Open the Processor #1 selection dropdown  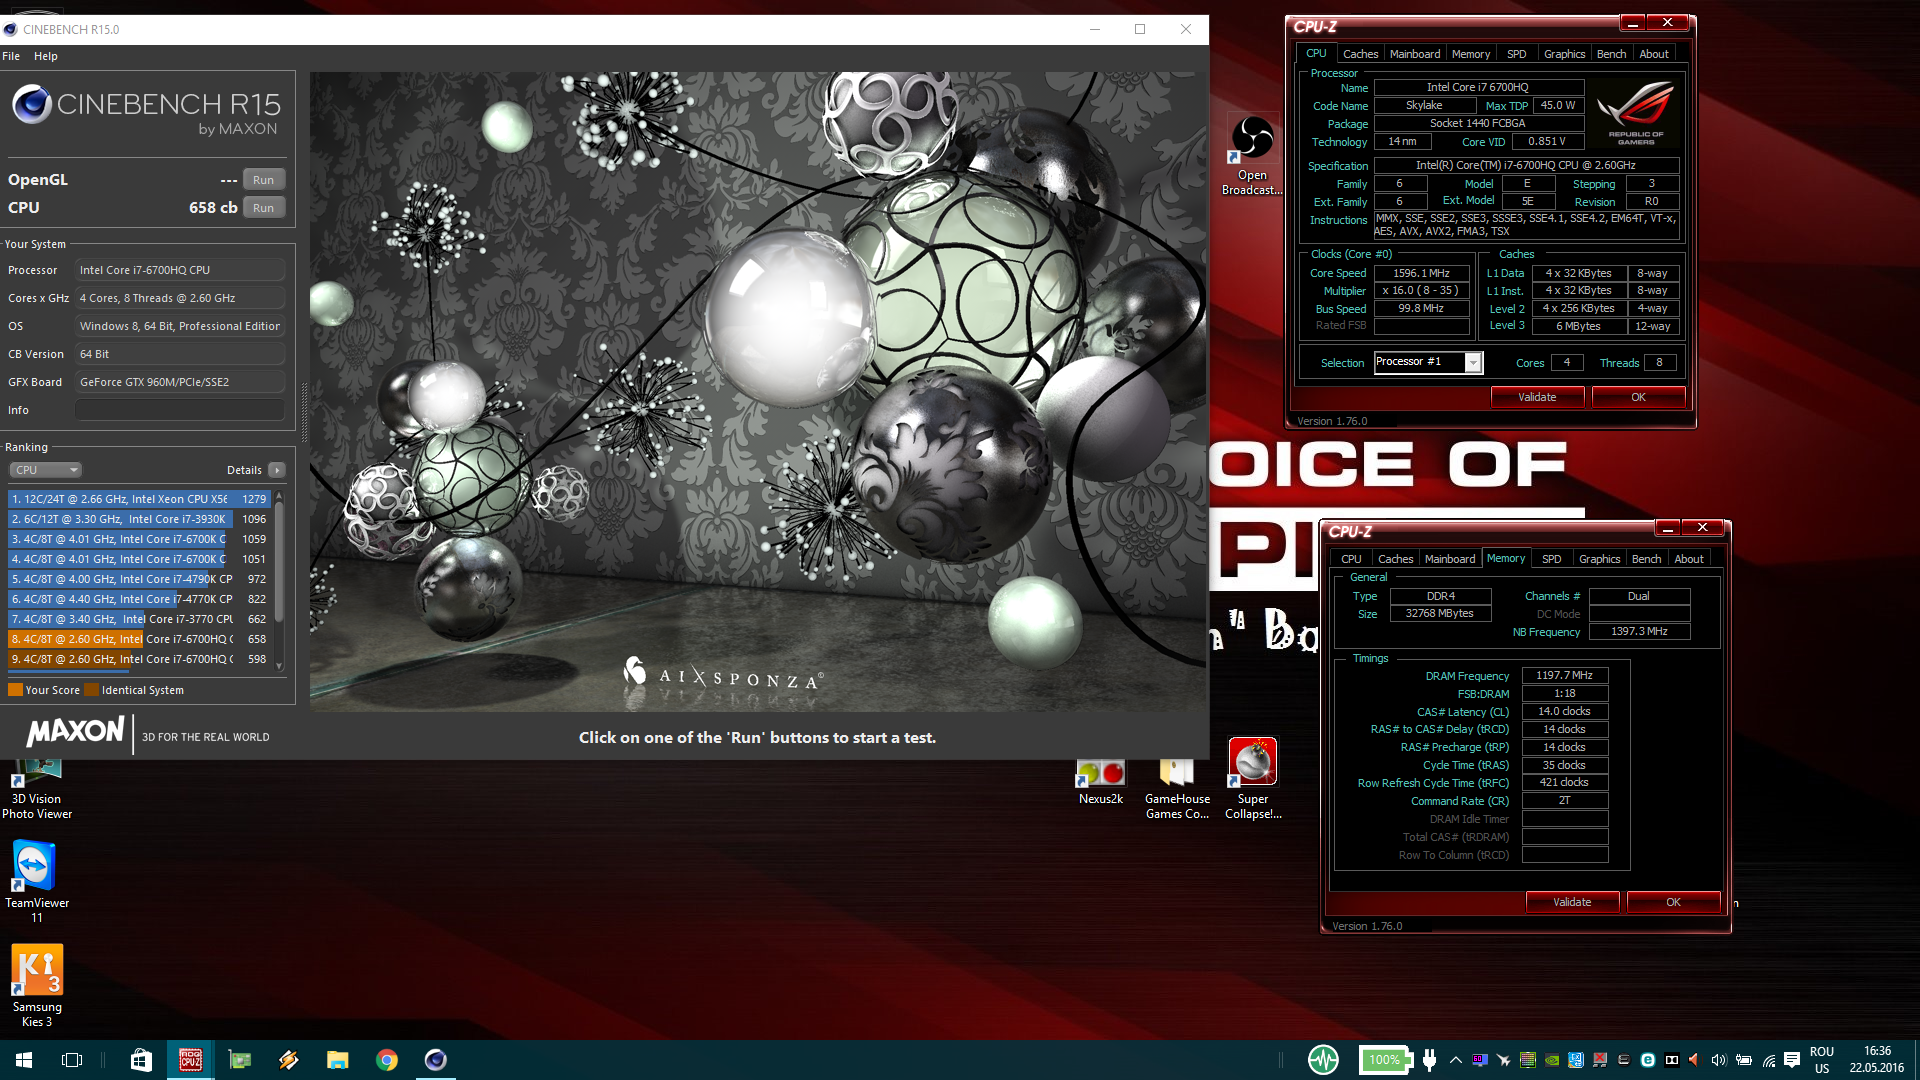(1428, 362)
